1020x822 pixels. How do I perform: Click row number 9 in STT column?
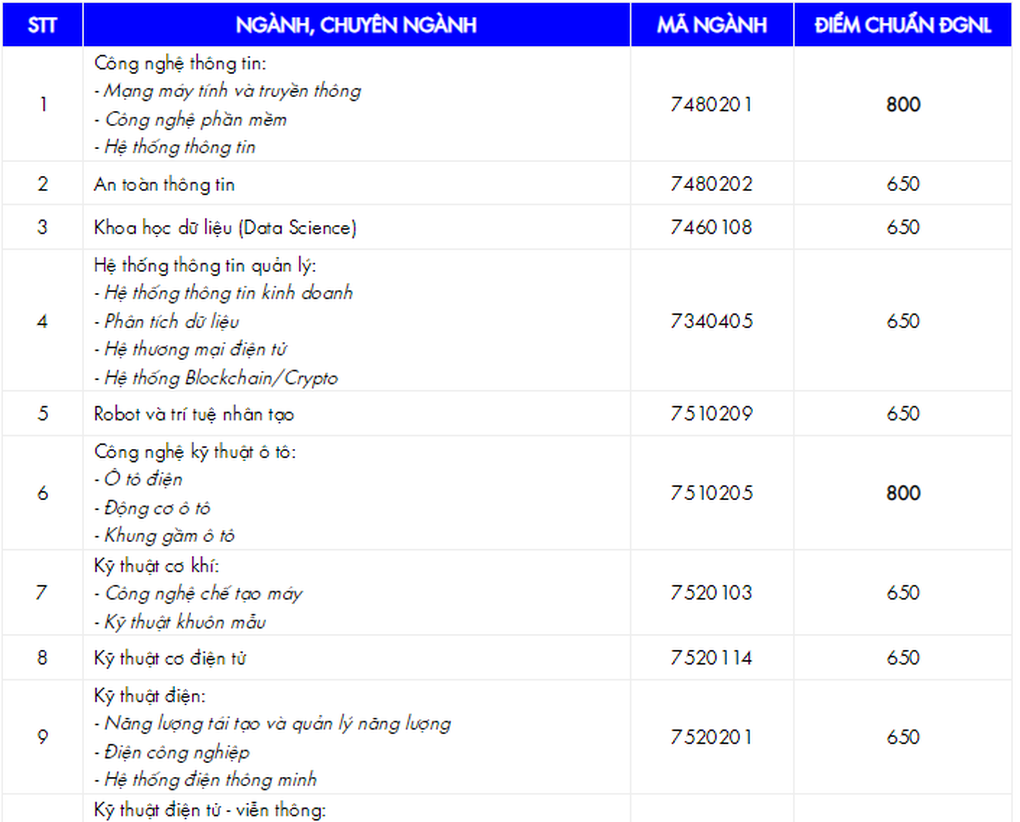tap(42, 737)
